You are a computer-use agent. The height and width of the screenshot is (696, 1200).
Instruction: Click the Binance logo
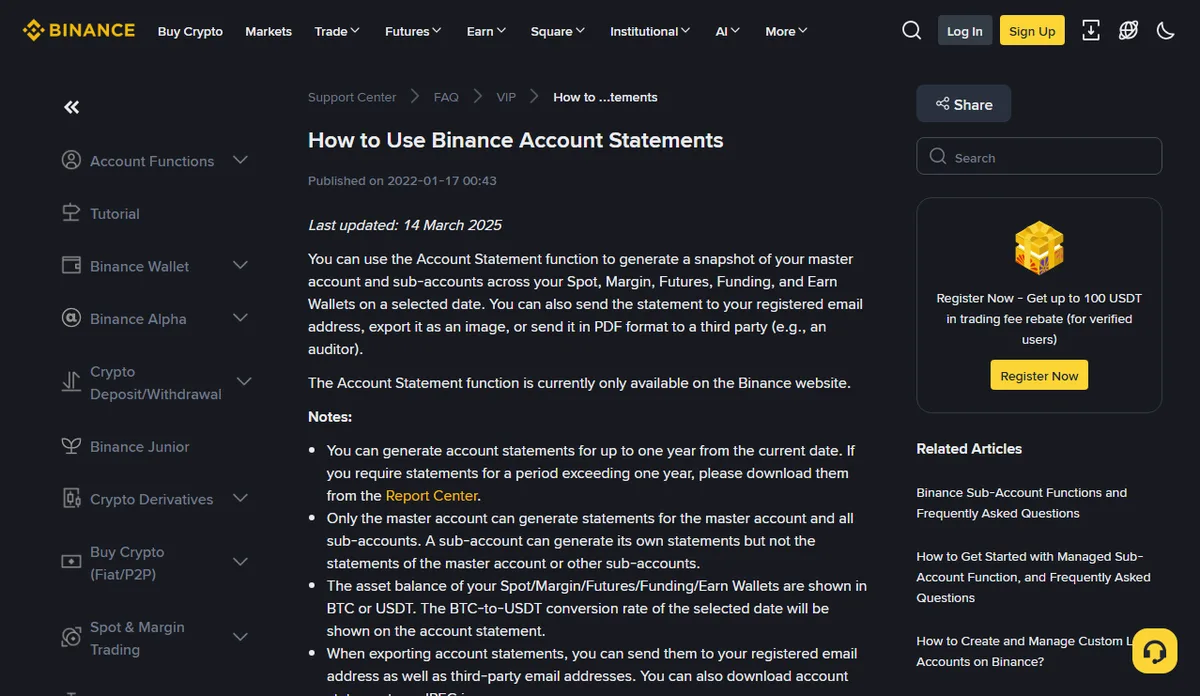[79, 30]
